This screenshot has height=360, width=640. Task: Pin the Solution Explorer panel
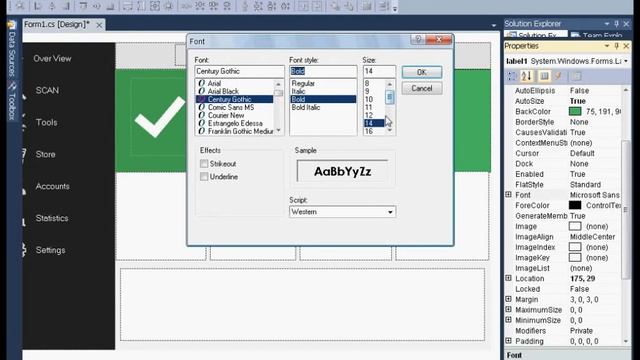pos(617,24)
